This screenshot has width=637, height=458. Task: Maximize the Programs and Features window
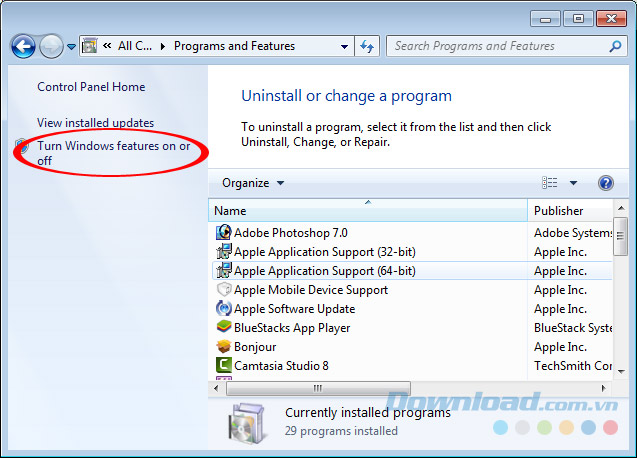click(x=578, y=19)
